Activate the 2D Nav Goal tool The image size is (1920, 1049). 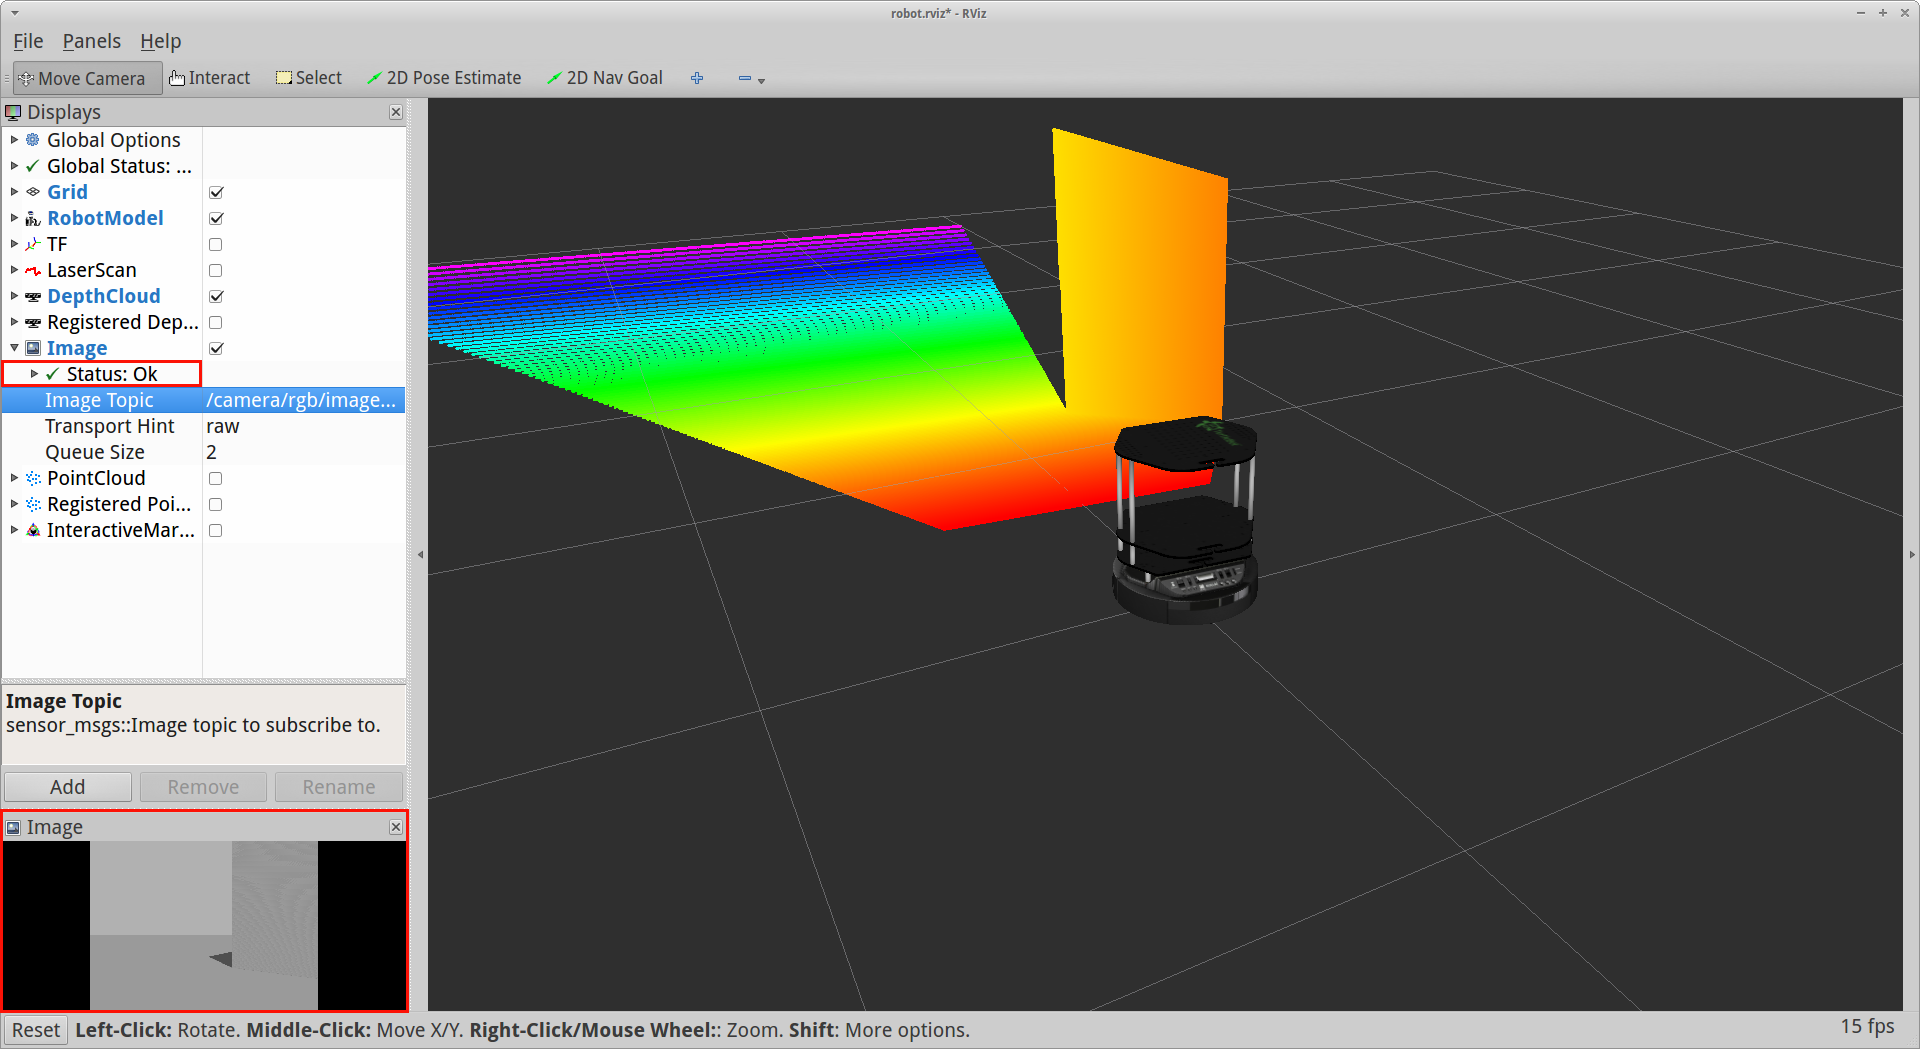click(x=605, y=78)
